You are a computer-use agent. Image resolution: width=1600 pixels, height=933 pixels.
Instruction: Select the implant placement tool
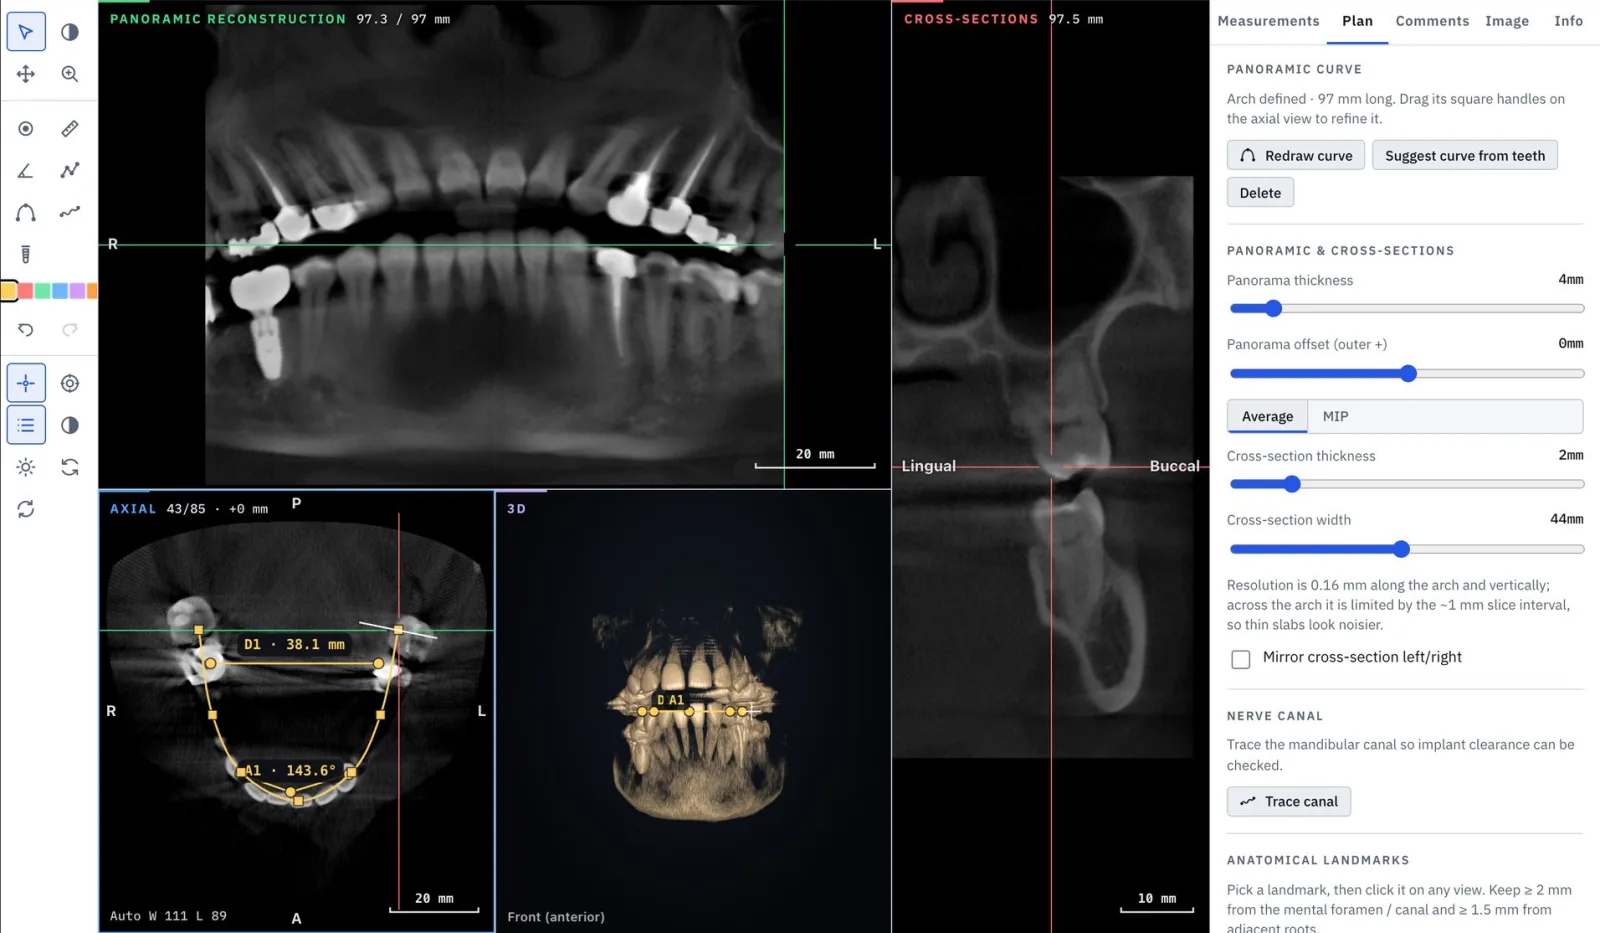(26, 255)
